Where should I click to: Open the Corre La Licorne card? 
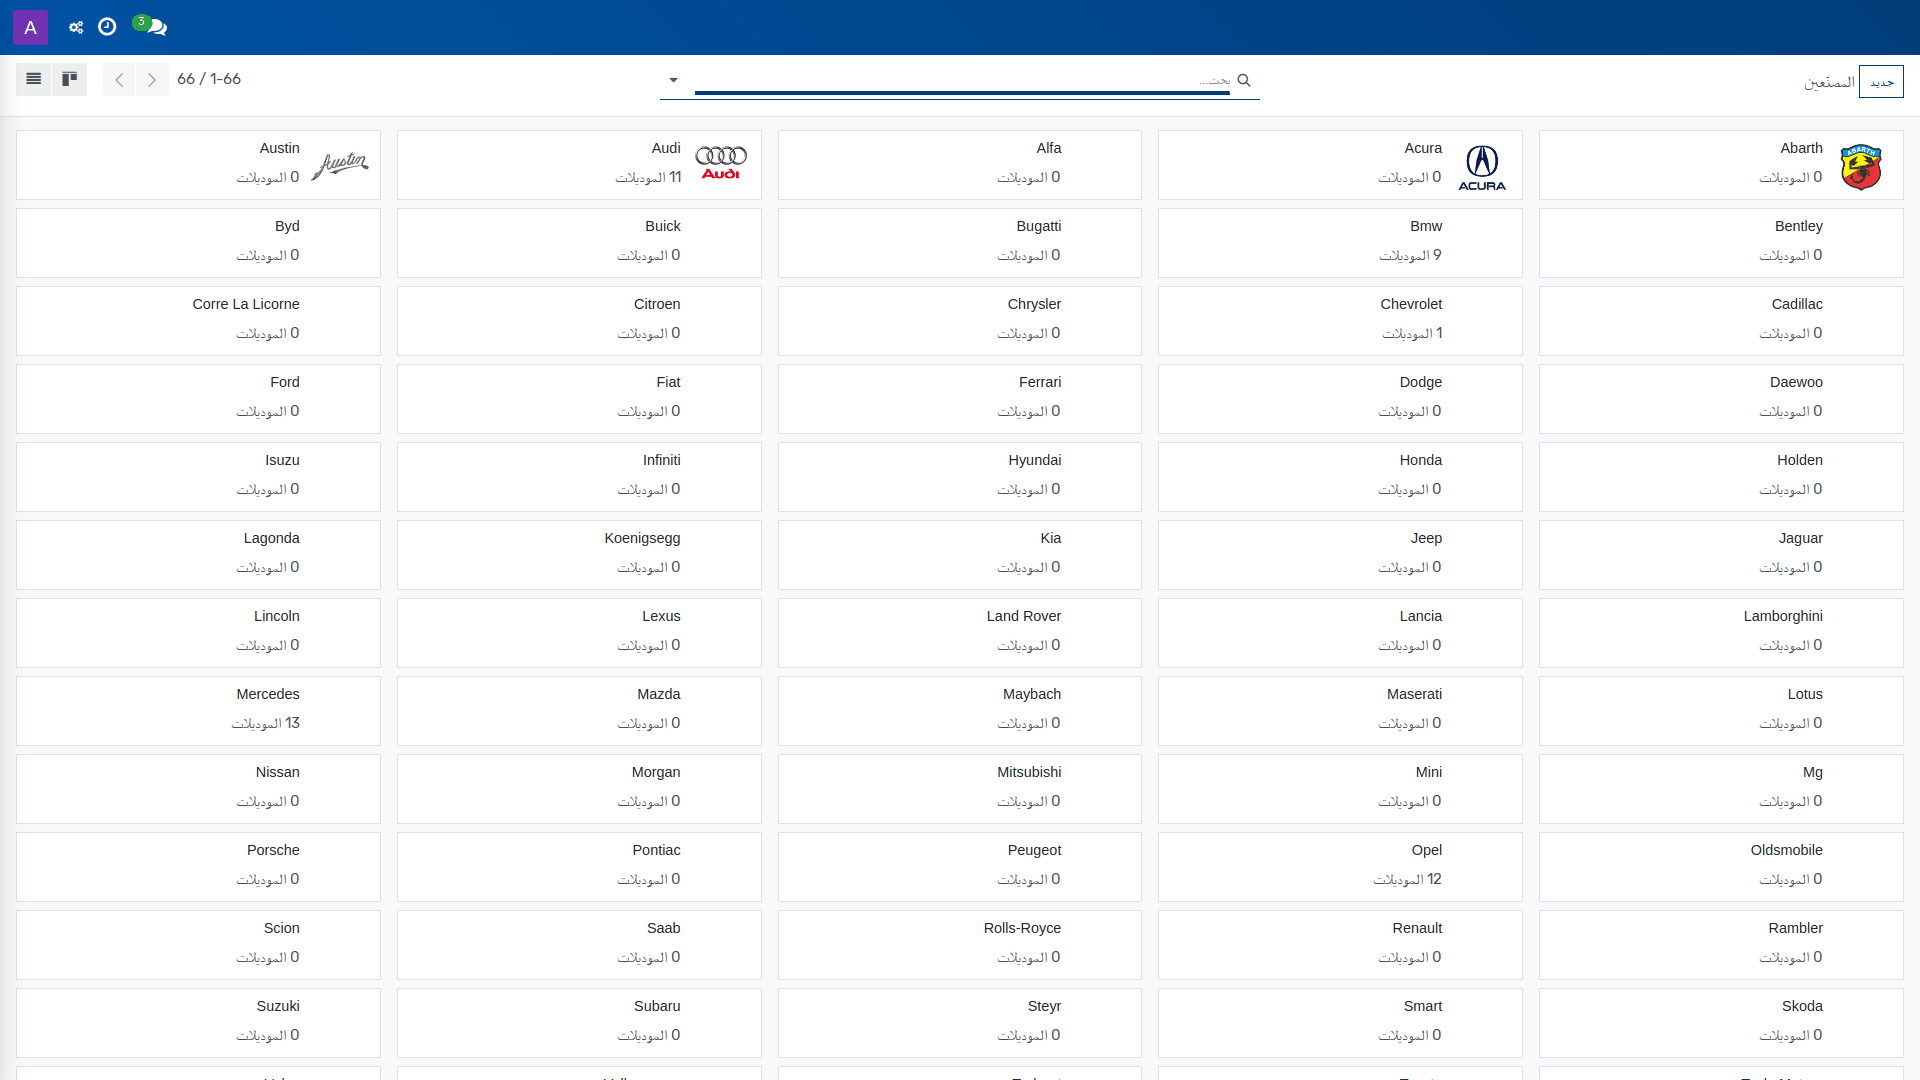(x=198, y=321)
